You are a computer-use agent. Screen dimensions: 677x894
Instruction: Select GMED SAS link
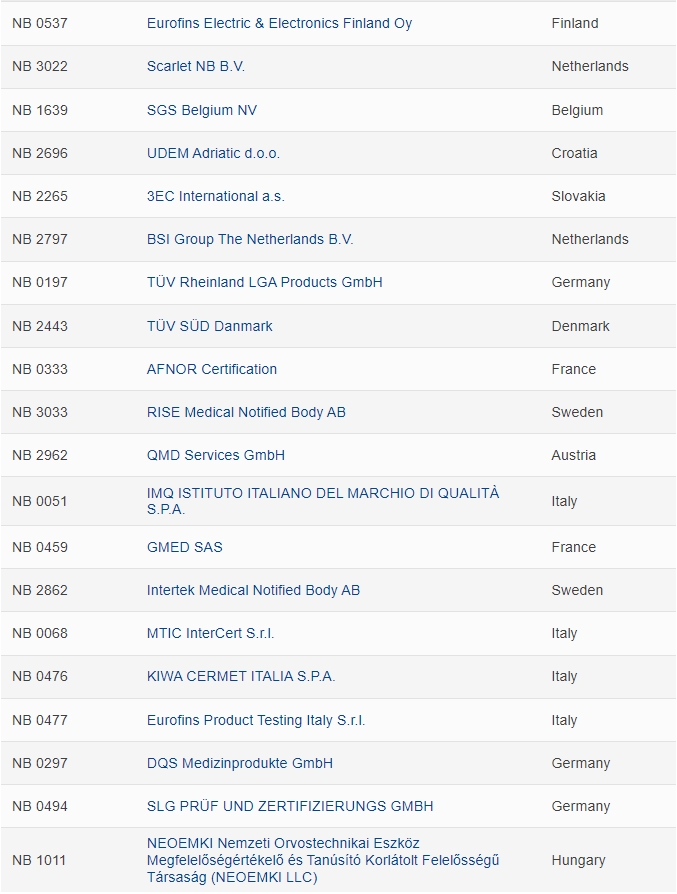tap(184, 547)
